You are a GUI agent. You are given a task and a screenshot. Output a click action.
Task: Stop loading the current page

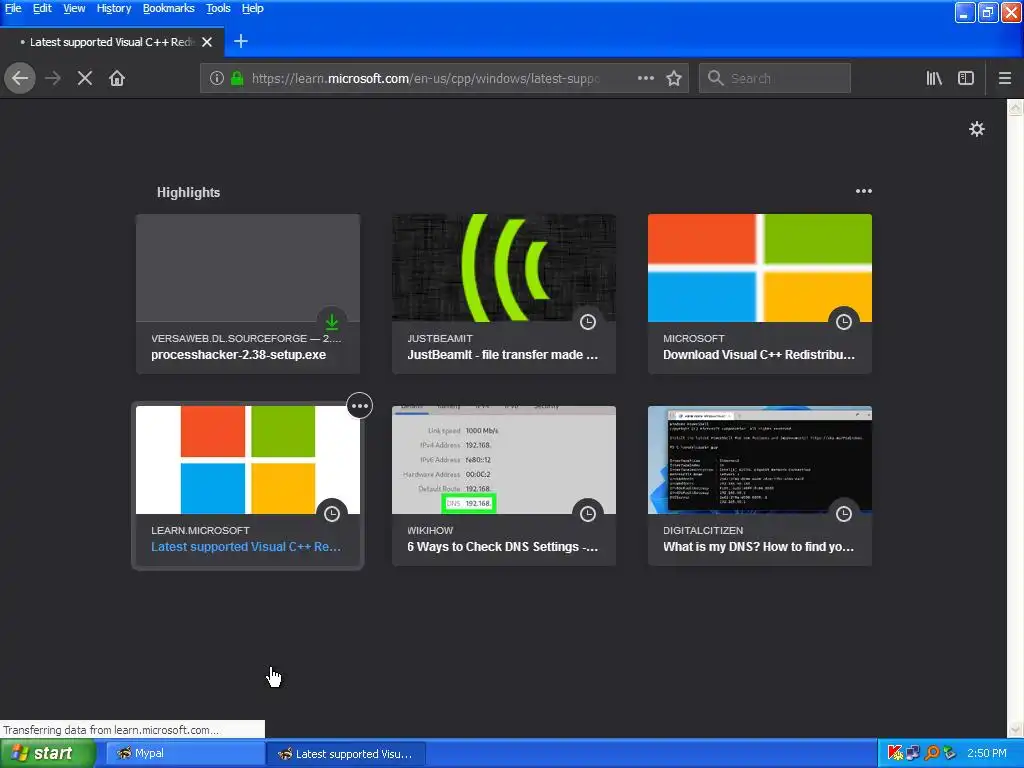85,78
